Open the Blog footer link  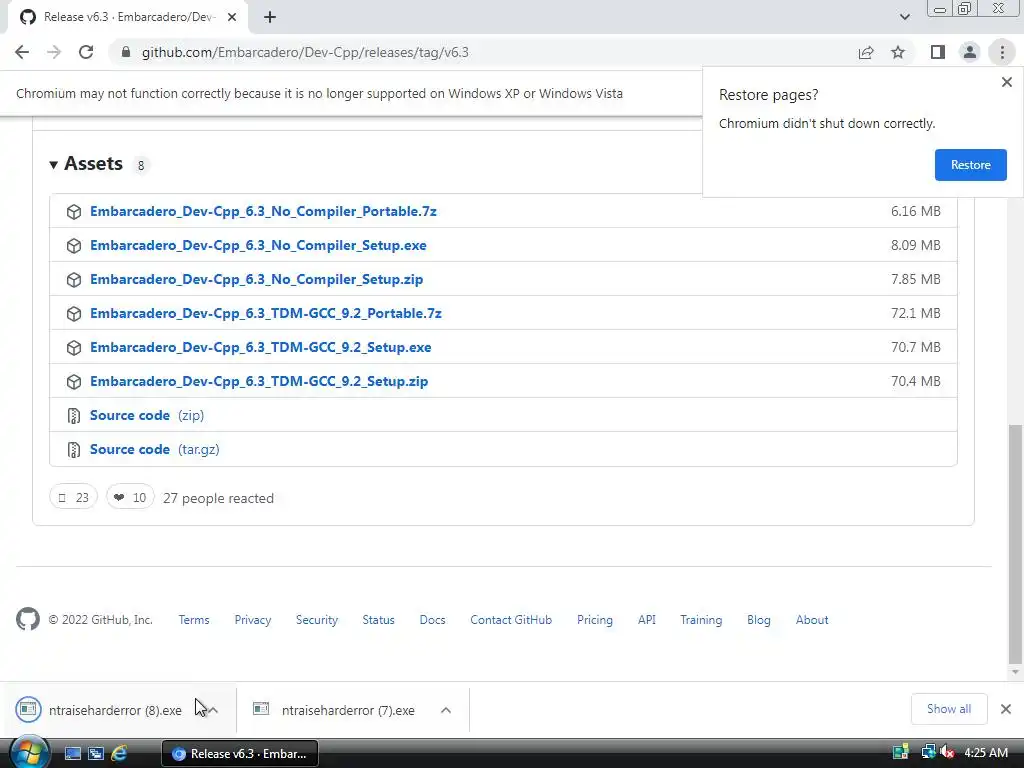[759, 620]
